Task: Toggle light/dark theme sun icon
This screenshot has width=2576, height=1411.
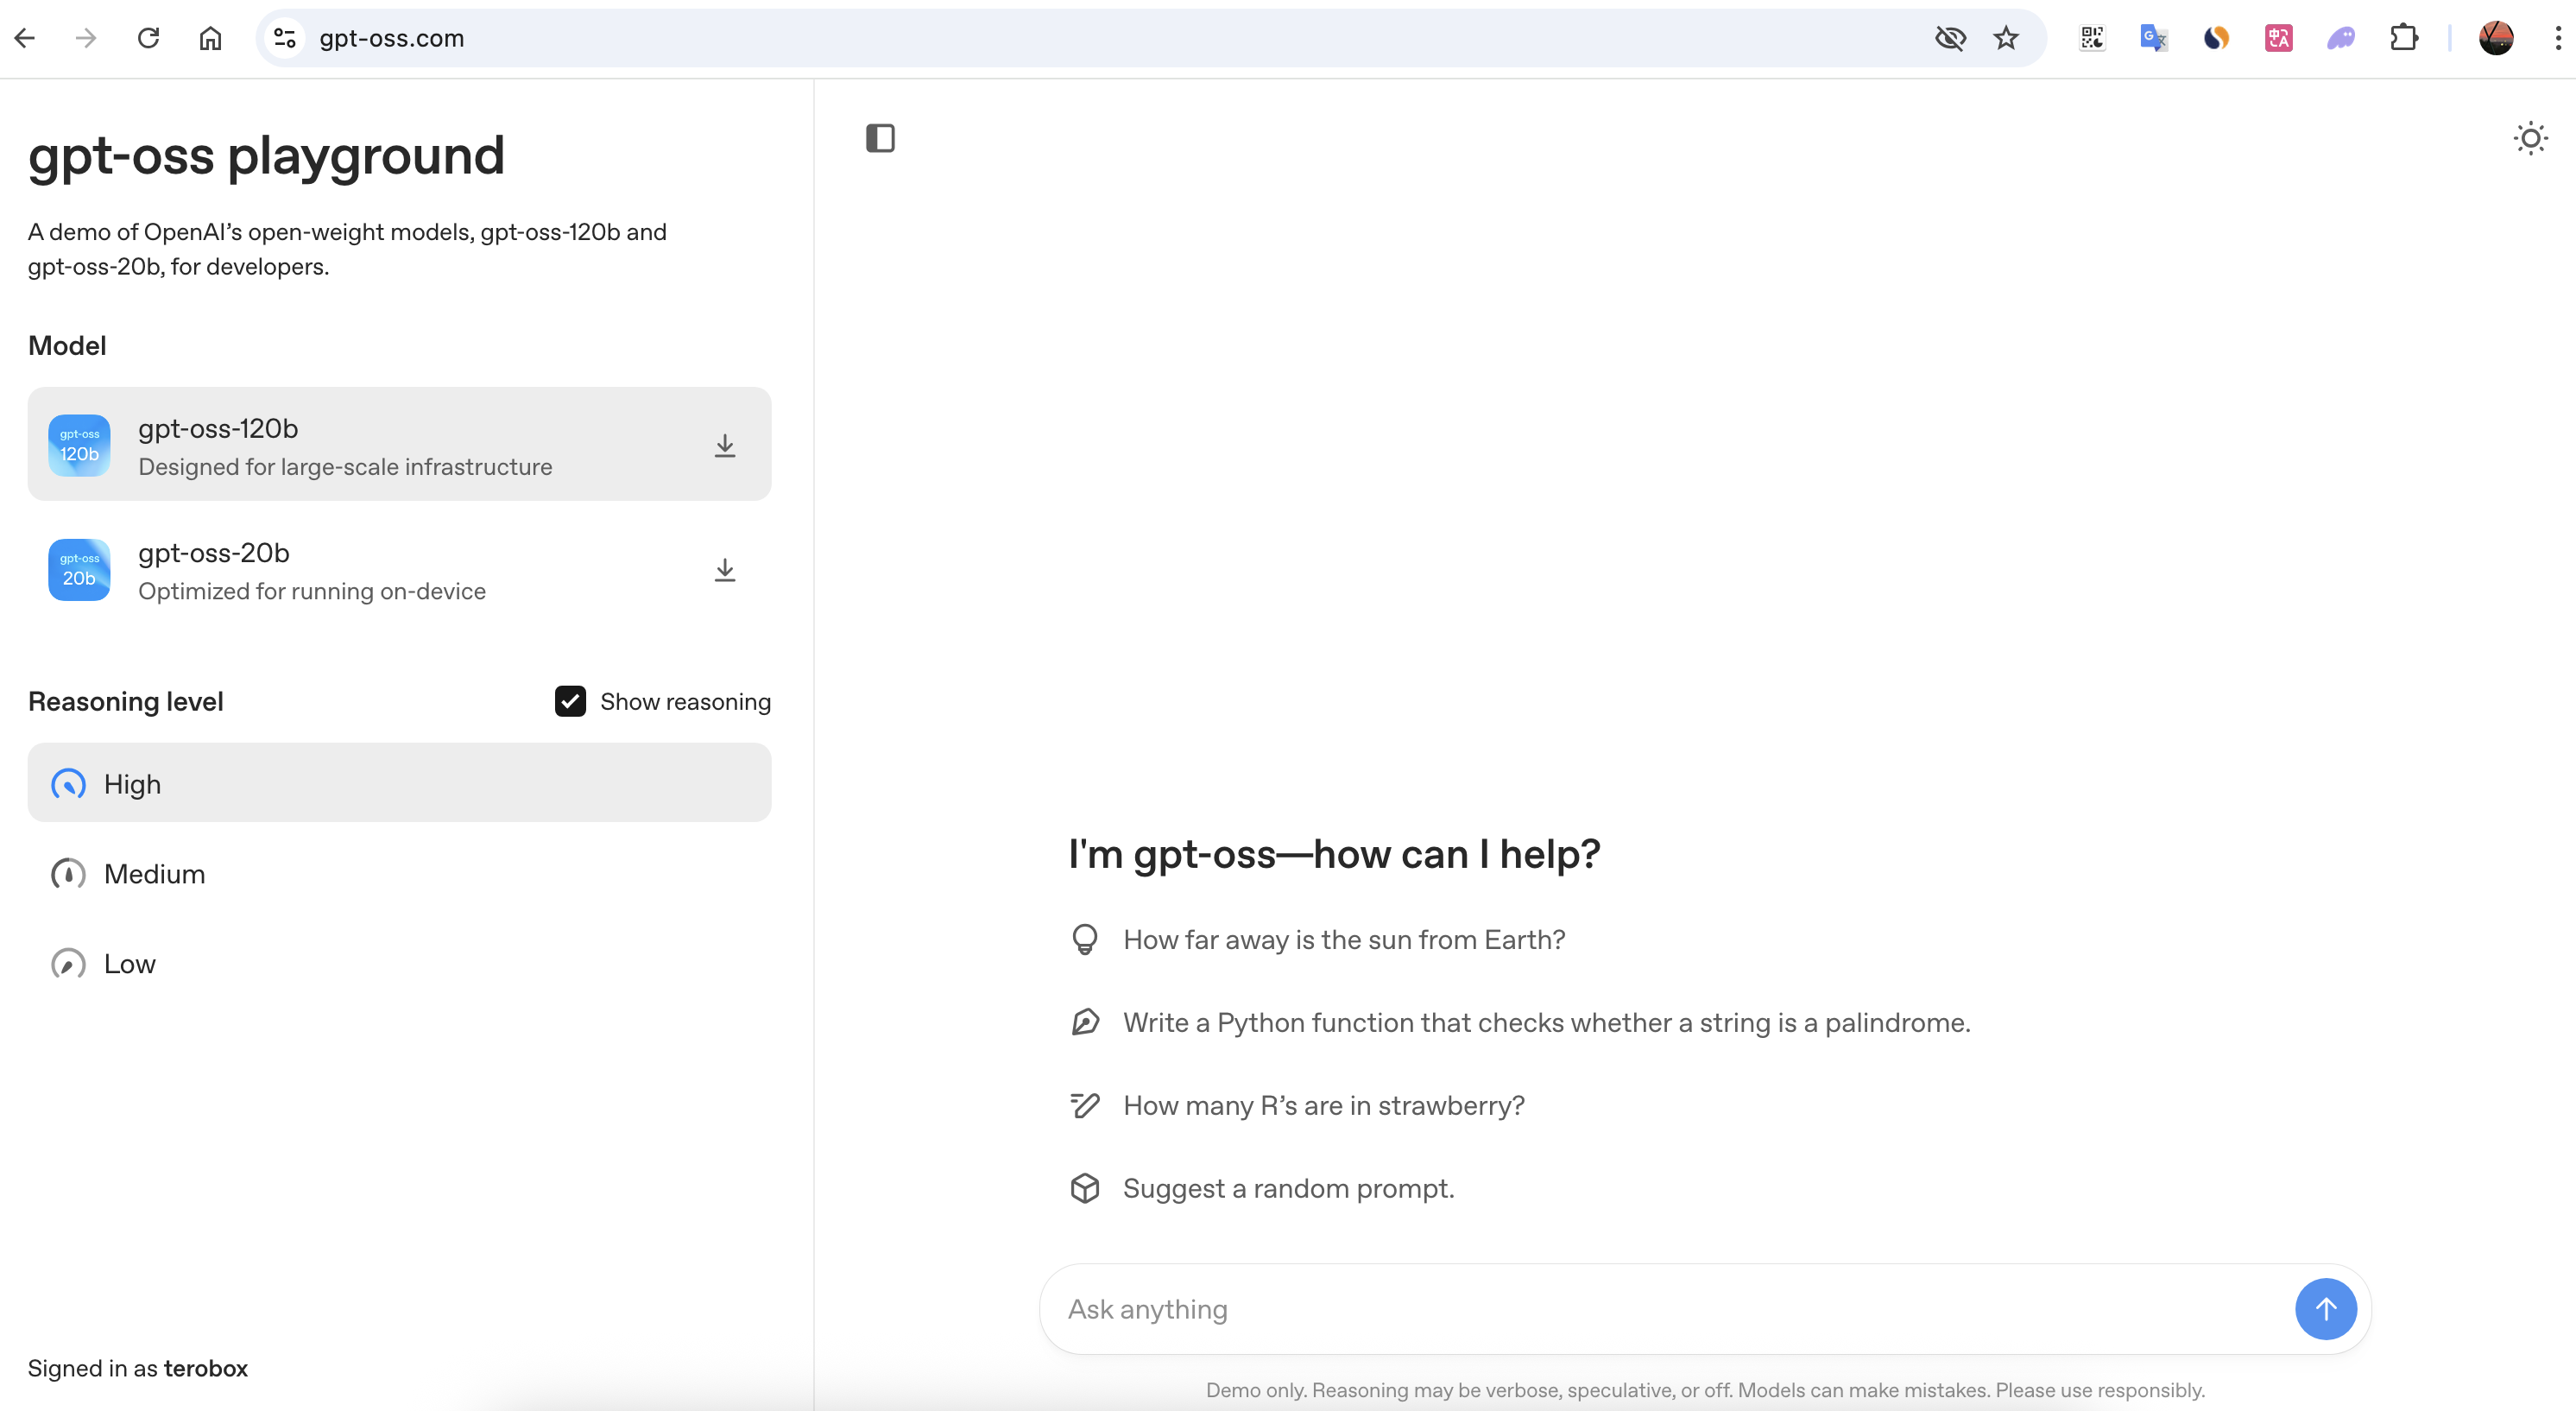Action: [x=2530, y=138]
